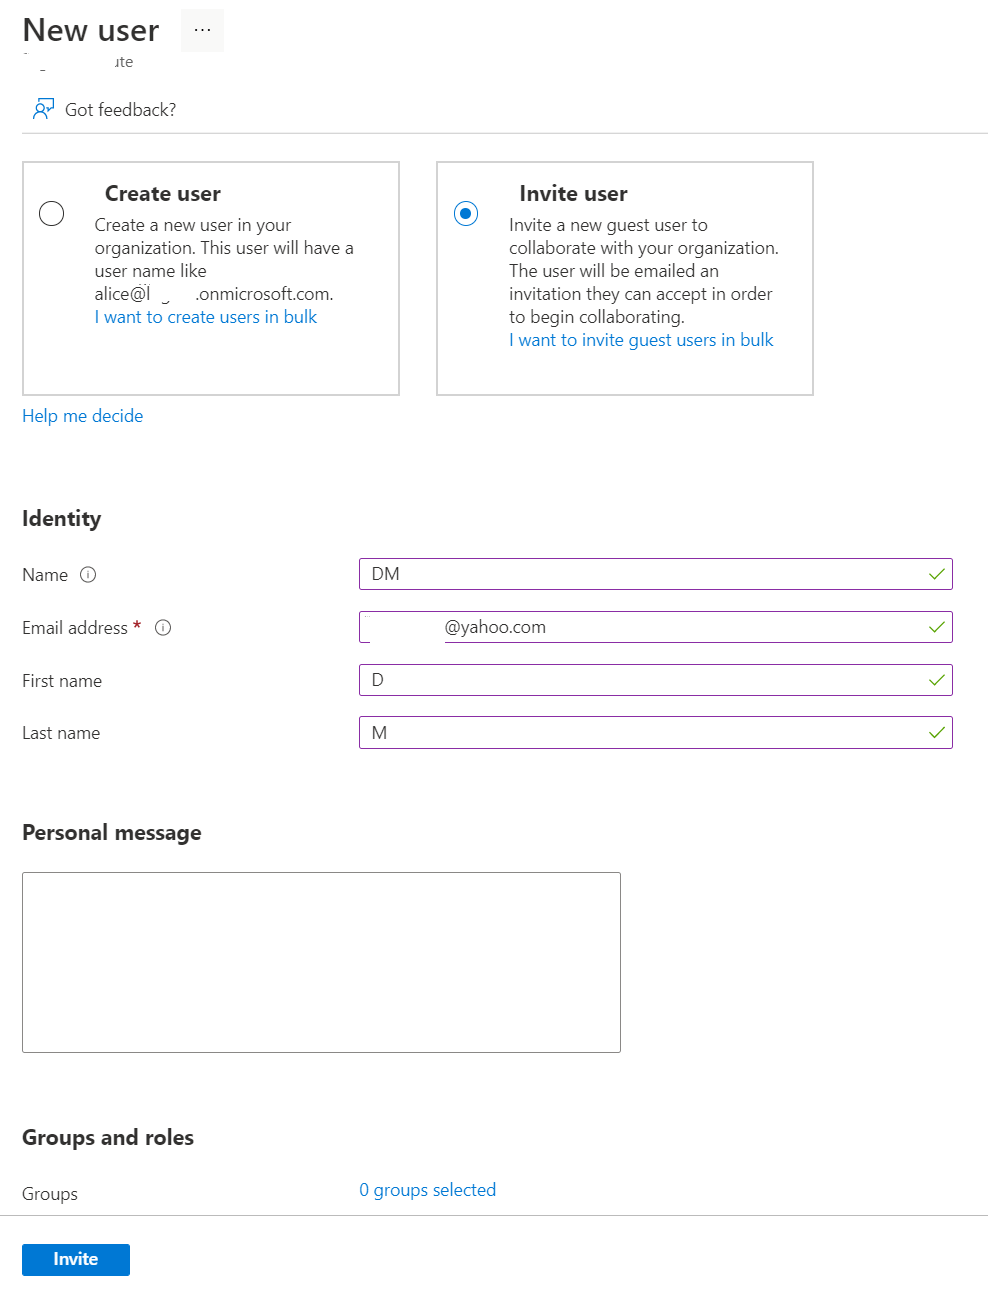The image size is (988, 1302).
Task: Click the Help me decide link
Action: point(83,416)
